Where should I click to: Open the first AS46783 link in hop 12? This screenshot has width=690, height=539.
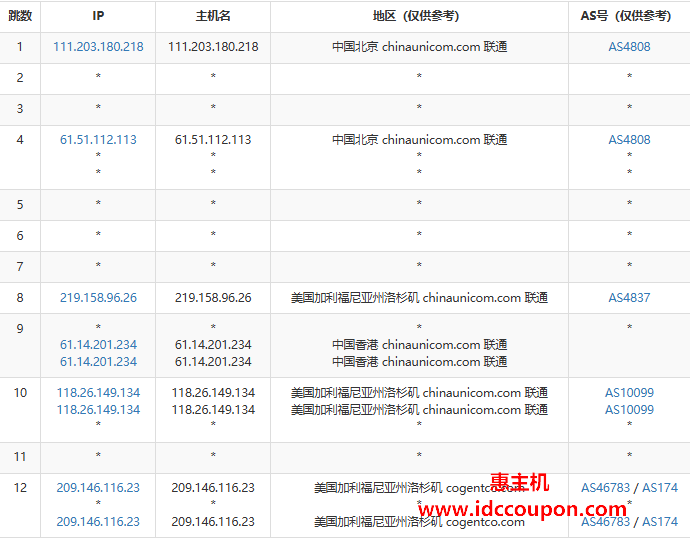[x=606, y=488]
